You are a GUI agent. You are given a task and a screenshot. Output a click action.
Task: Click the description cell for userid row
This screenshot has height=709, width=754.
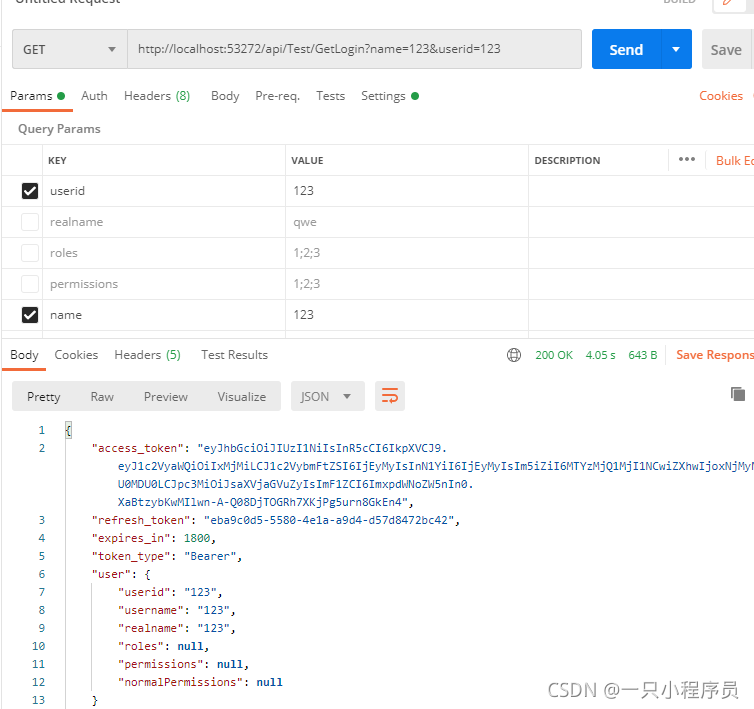[x=641, y=191]
